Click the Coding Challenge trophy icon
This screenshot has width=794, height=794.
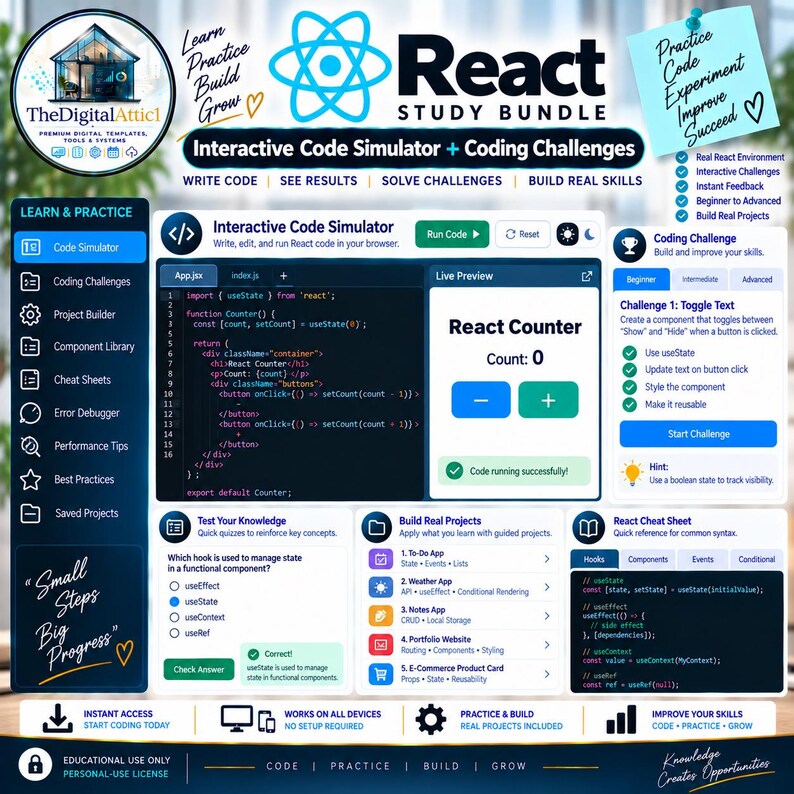[629, 245]
